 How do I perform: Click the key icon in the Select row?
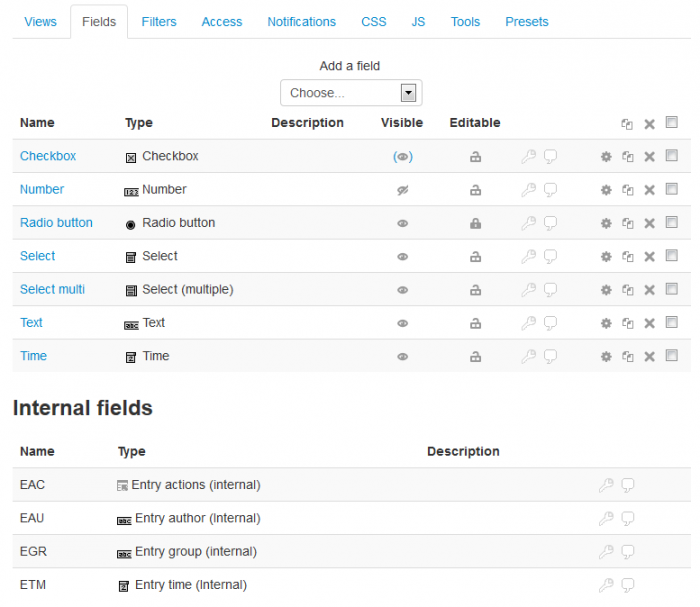tap(528, 257)
